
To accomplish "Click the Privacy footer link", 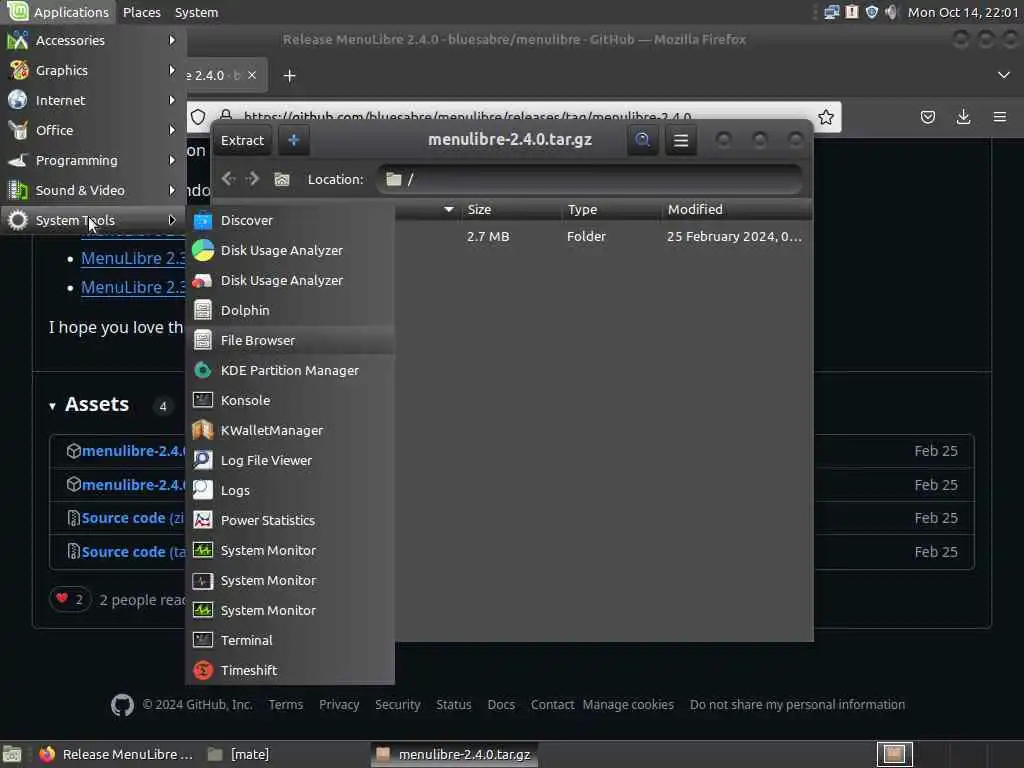I will coord(339,705).
